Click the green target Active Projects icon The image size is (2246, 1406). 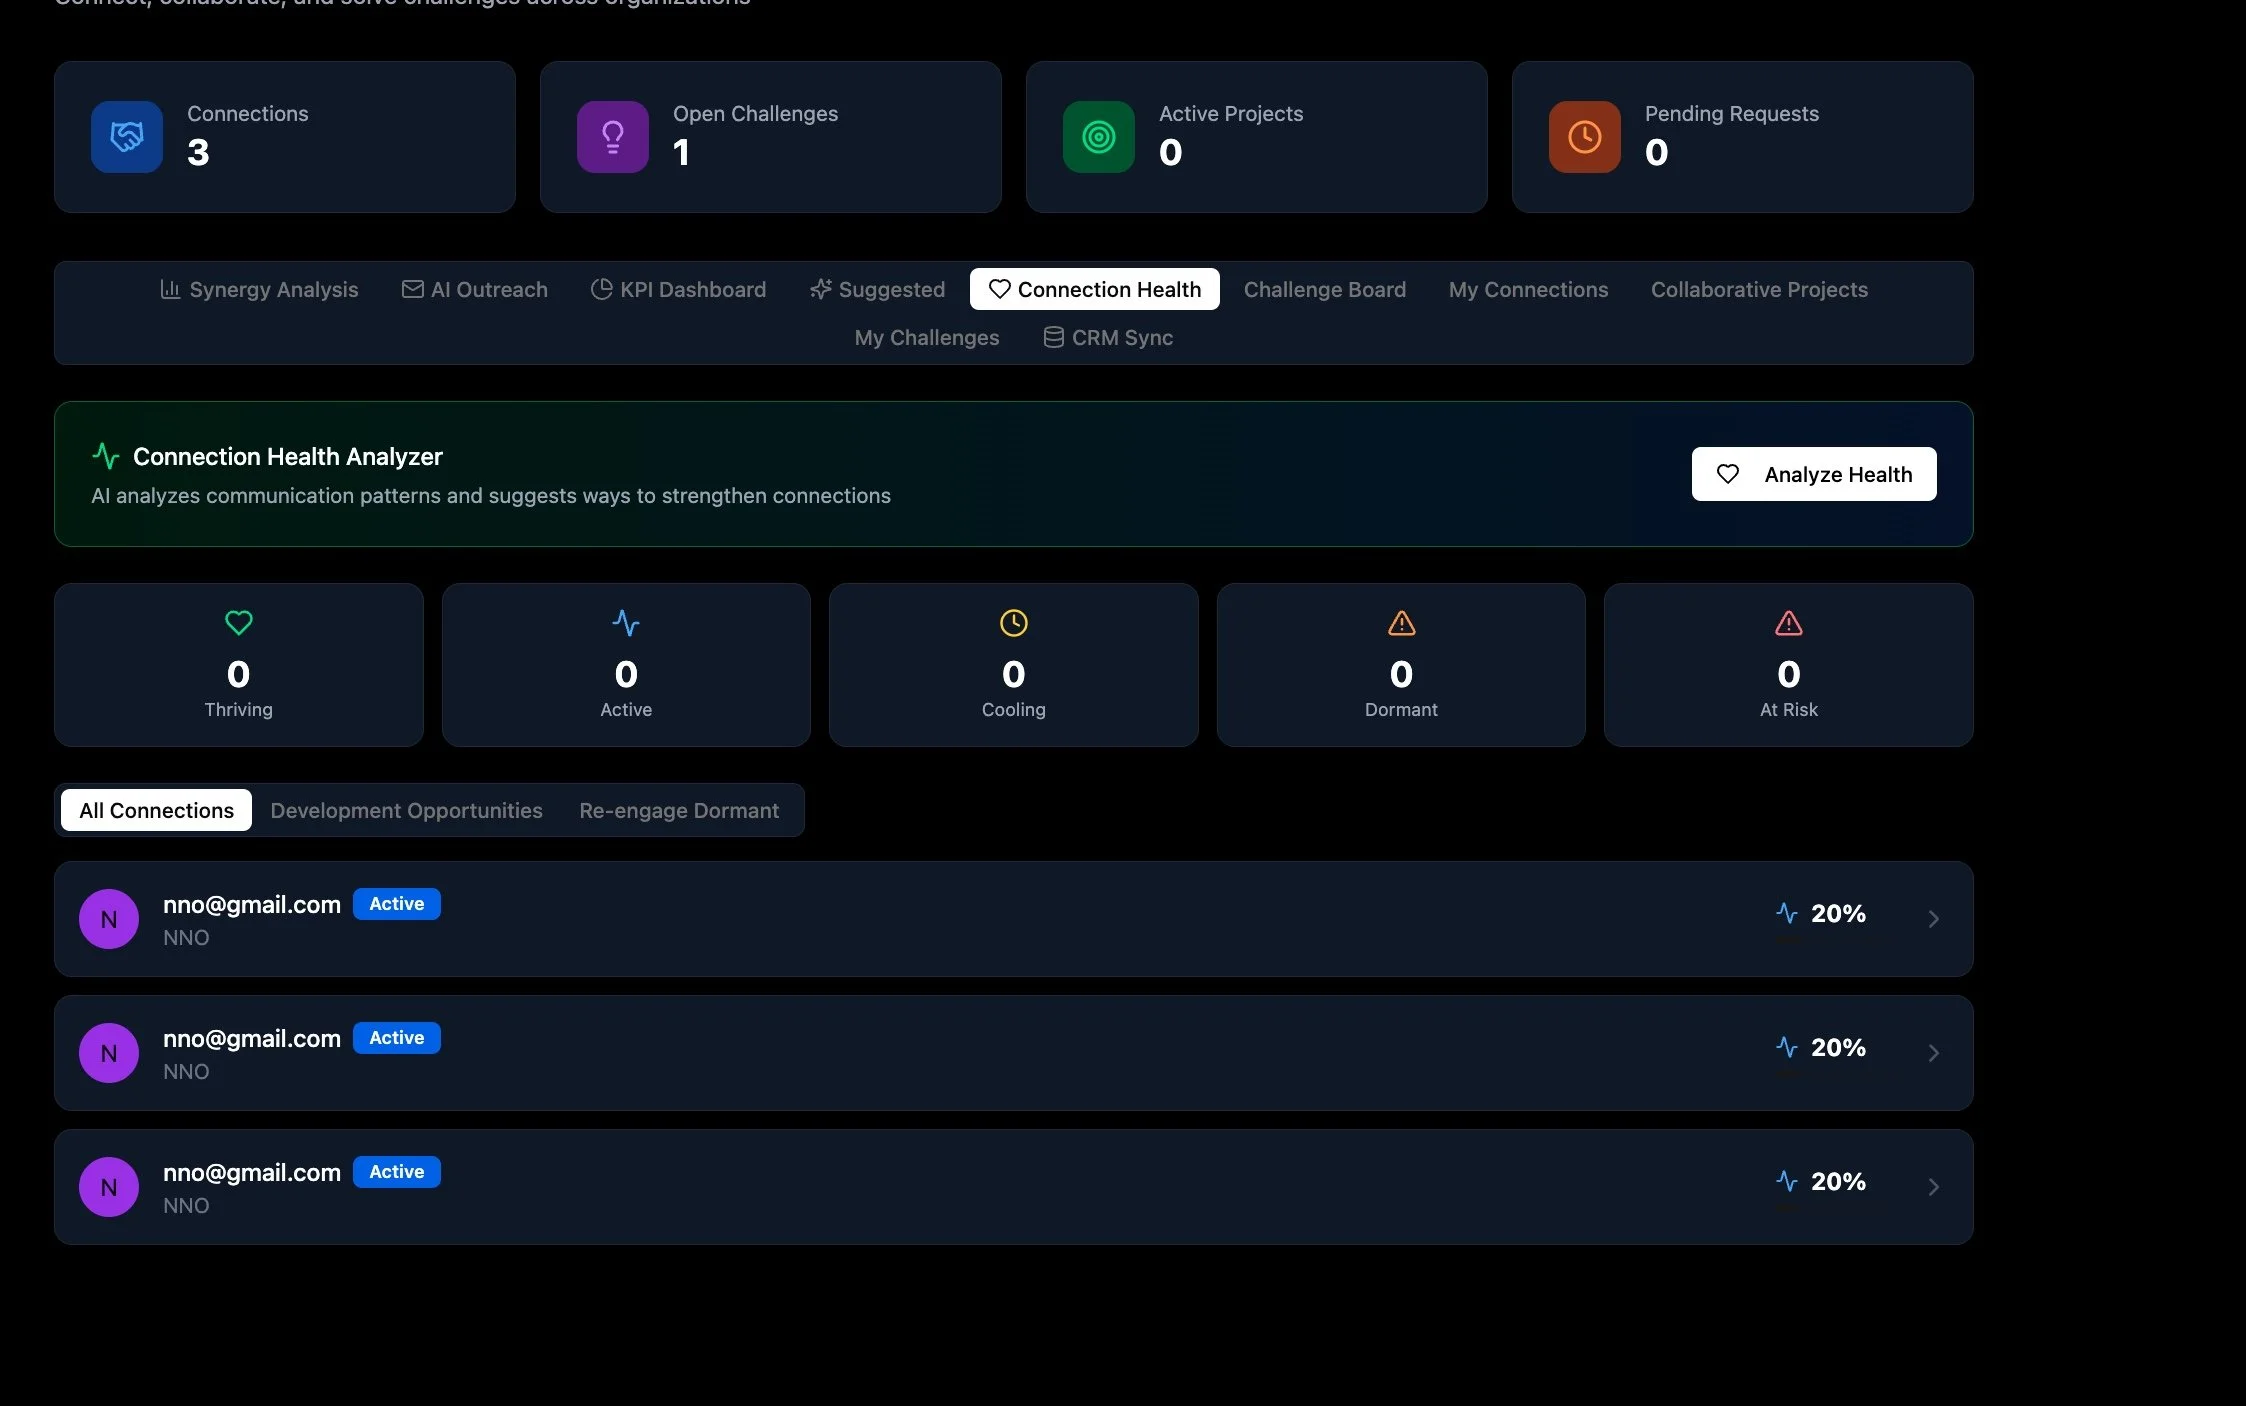pos(1099,137)
